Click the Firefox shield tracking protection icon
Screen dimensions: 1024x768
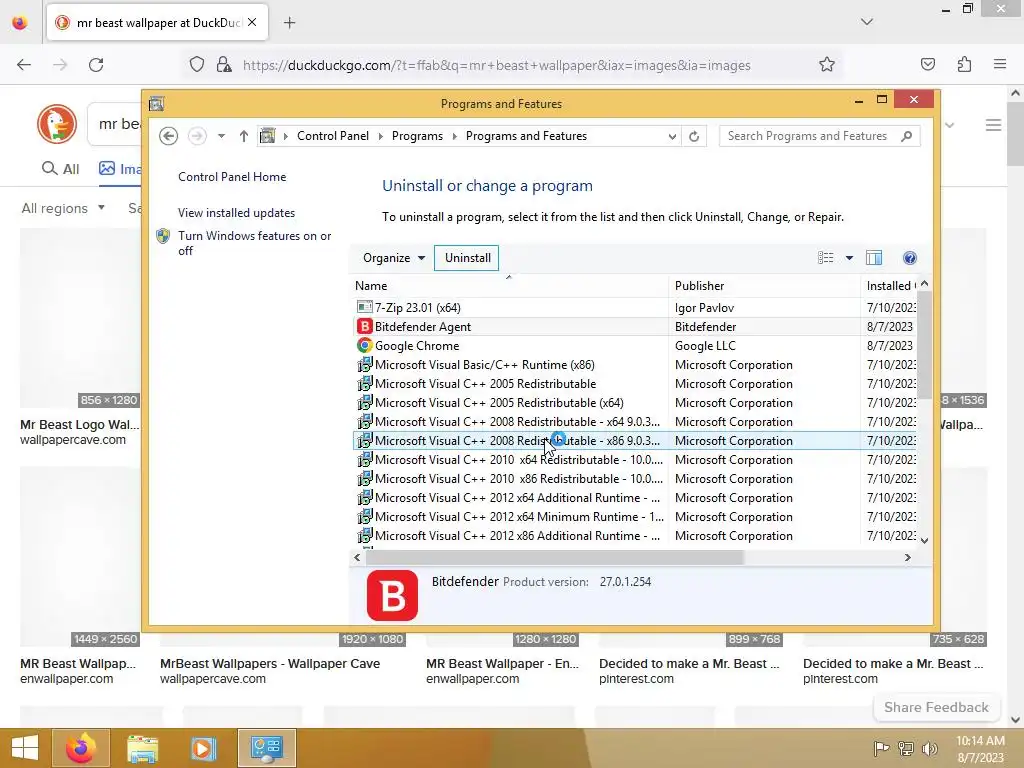pos(197,64)
